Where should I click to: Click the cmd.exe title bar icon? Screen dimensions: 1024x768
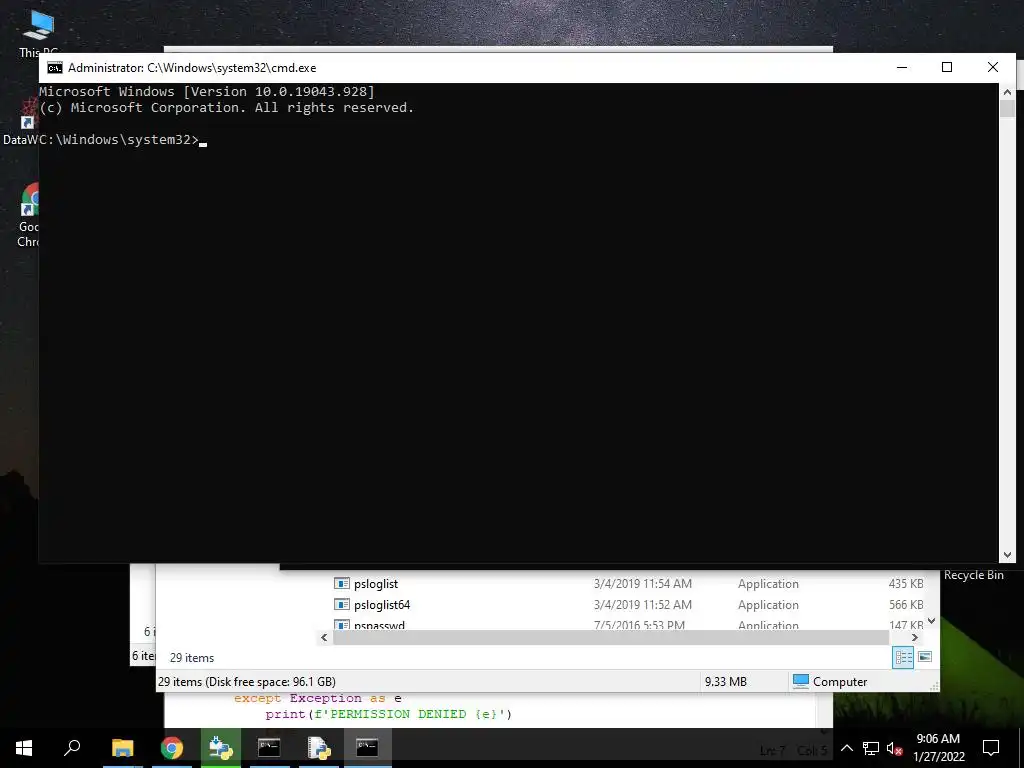click(55, 68)
